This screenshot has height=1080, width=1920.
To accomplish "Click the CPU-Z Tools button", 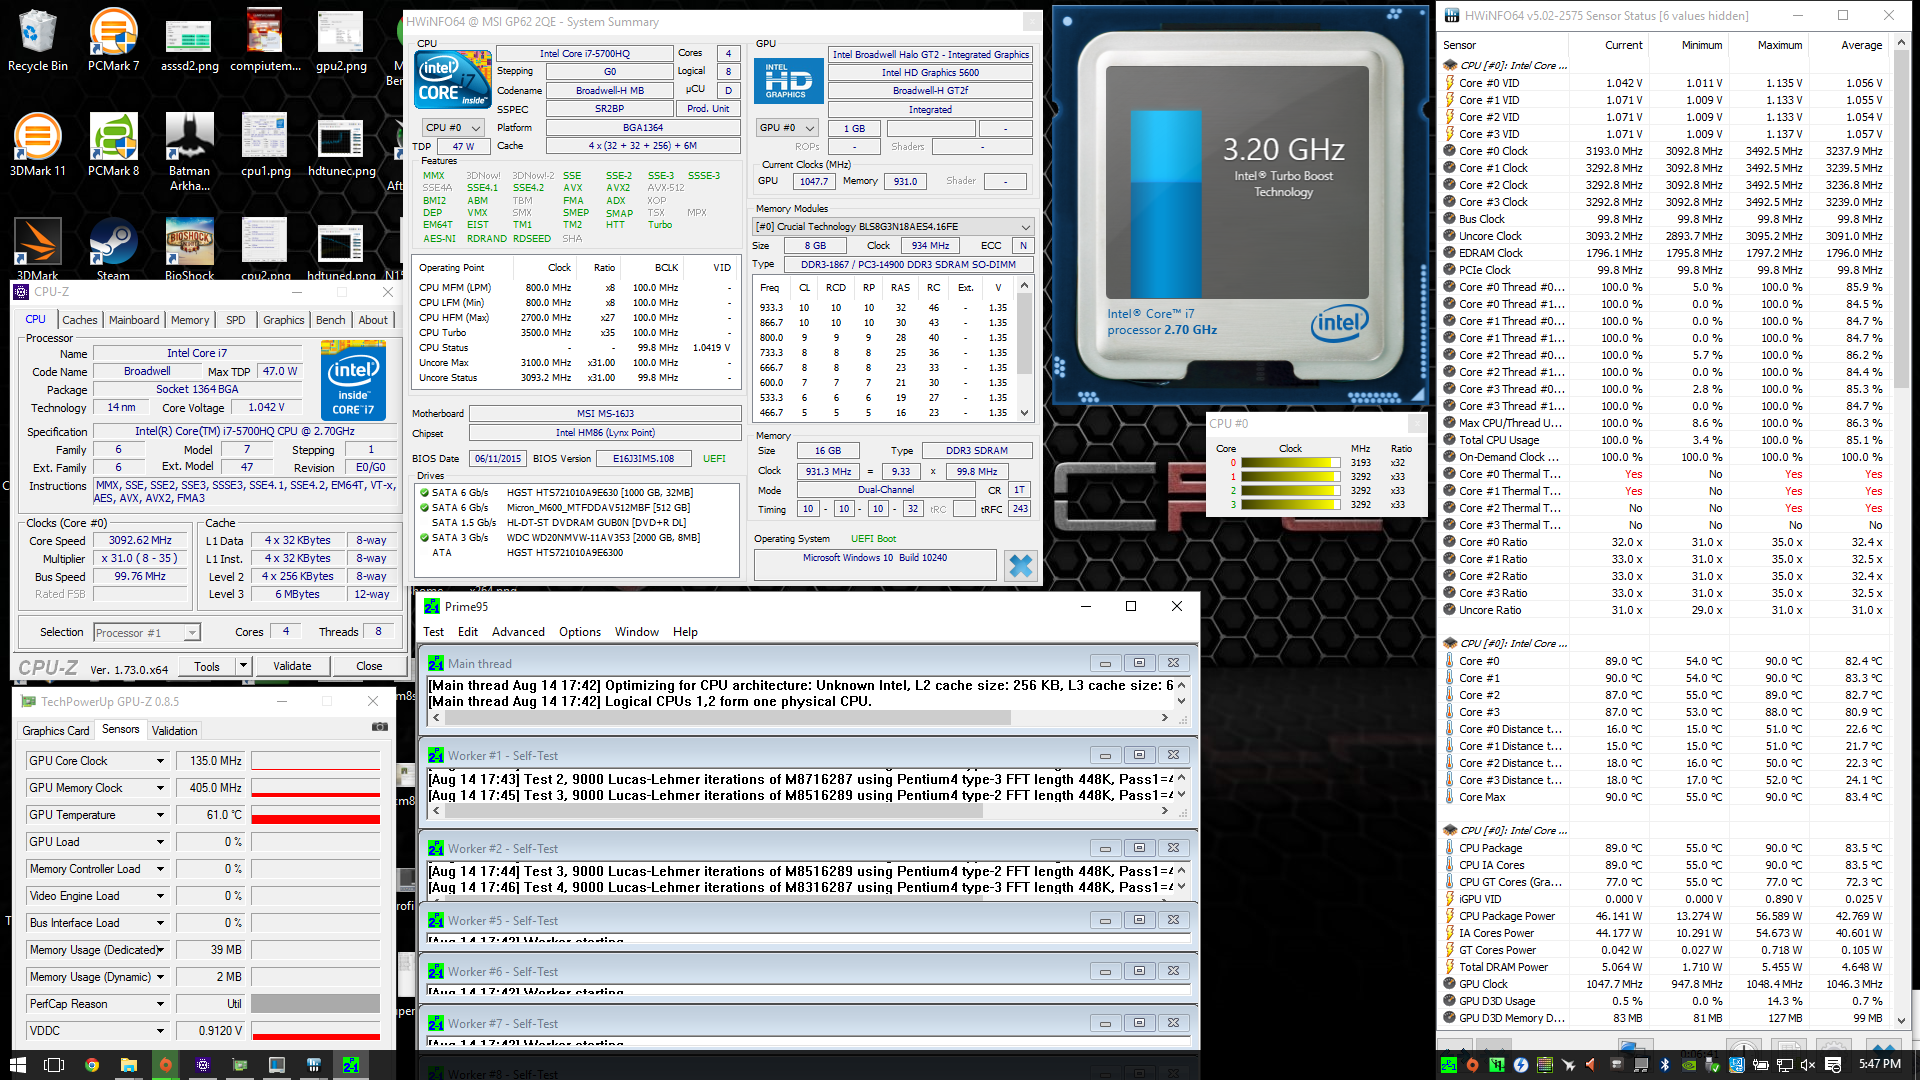I will pos(207,667).
